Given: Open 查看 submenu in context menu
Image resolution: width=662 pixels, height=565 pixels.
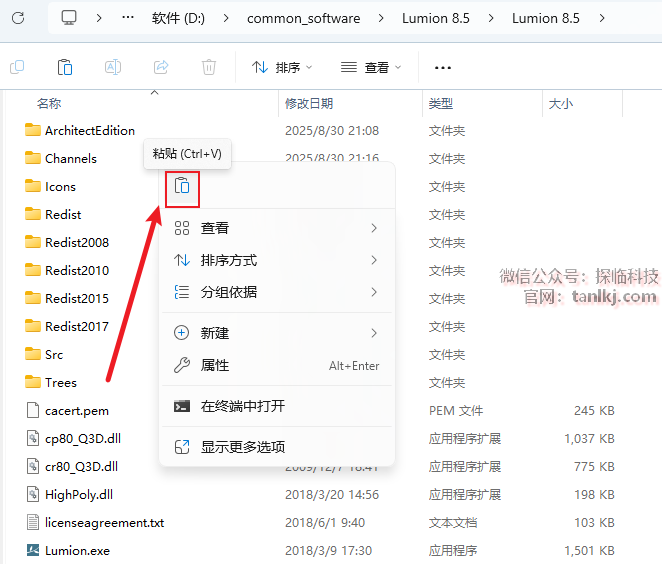Looking at the screenshot, I should coord(277,228).
